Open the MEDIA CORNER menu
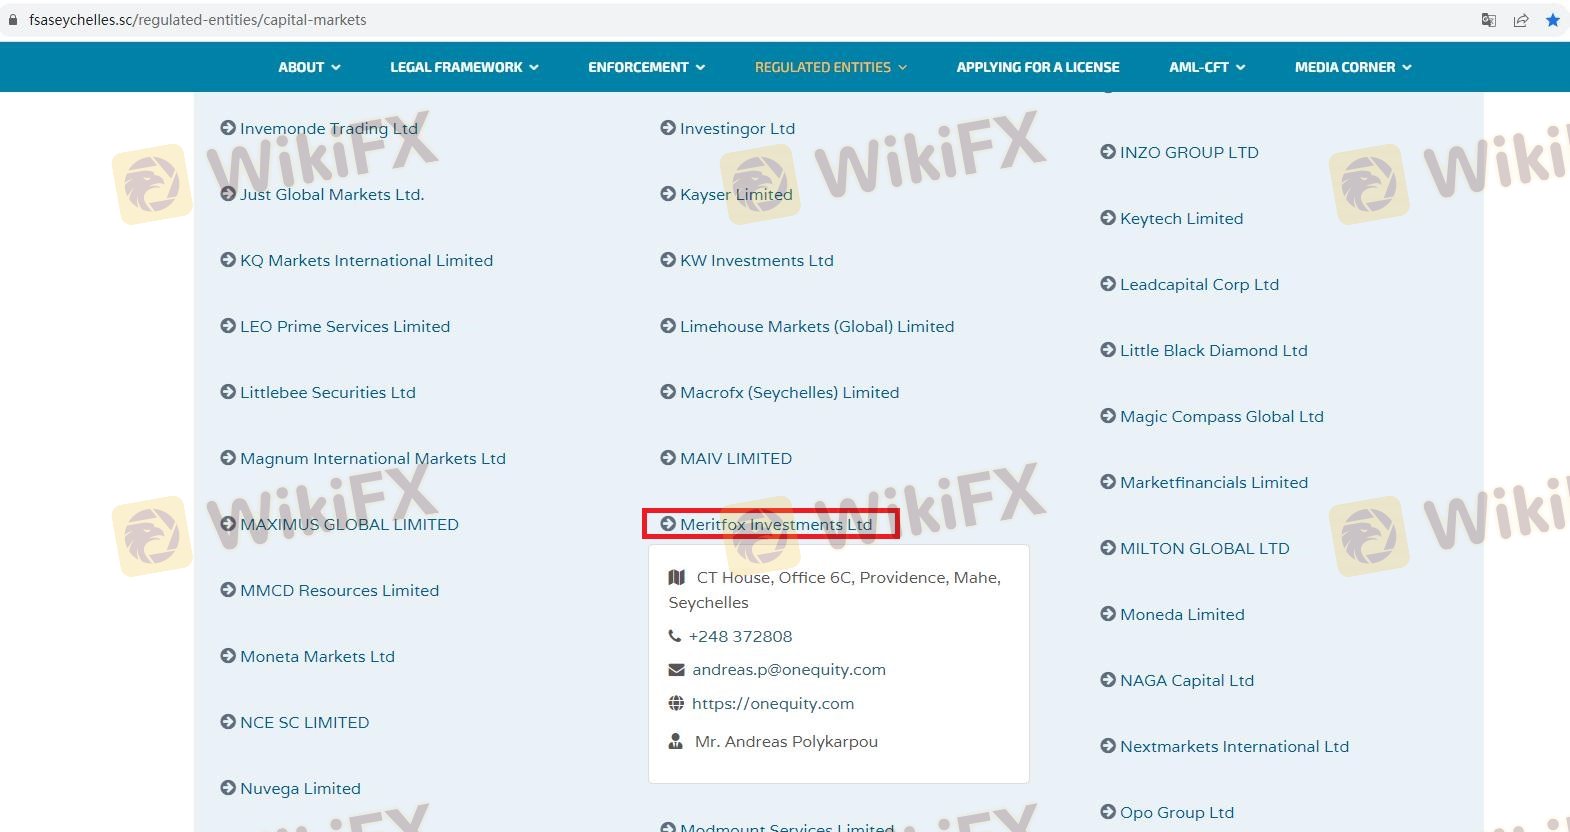The height and width of the screenshot is (832, 1570). point(1352,67)
